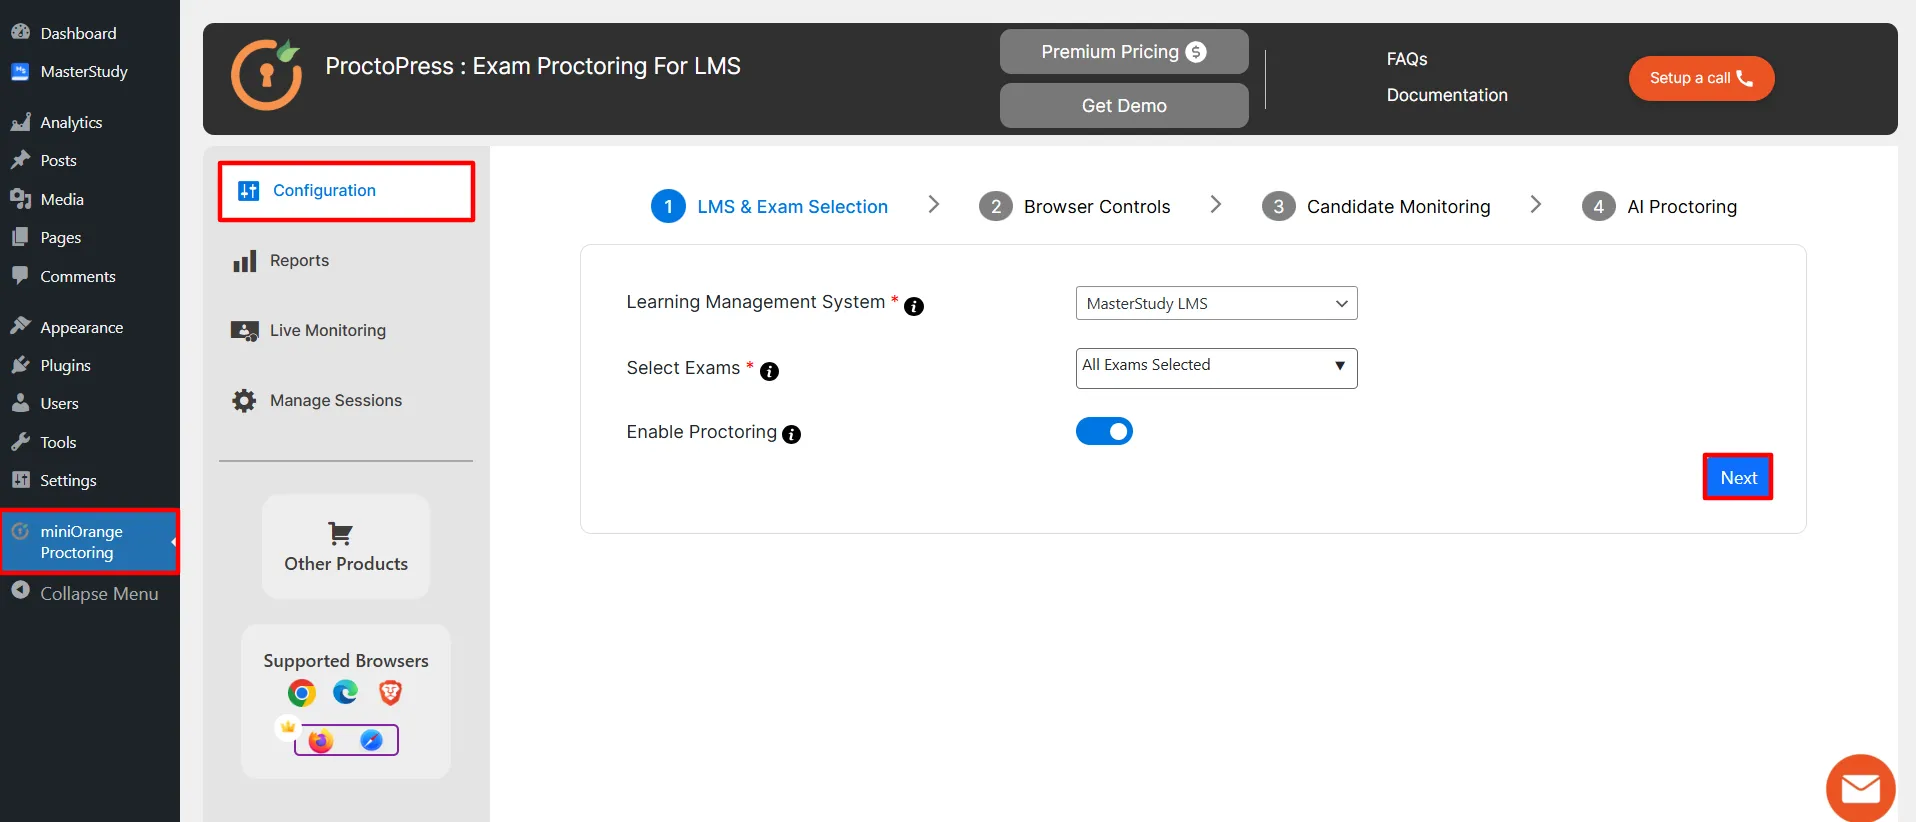Click the Manage Sessions gear icon
This screenshot has height=822, width=1916.
click(244, 401)
